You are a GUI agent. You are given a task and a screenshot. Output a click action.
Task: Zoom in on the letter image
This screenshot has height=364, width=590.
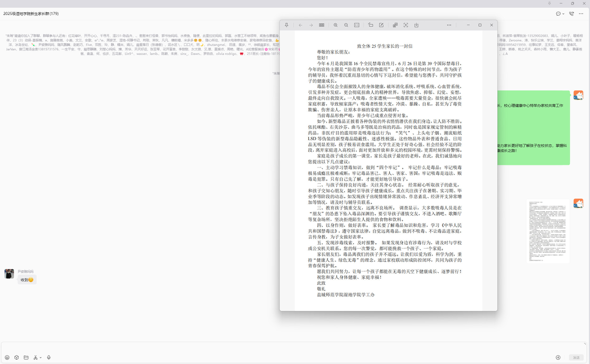coord(335,25)
